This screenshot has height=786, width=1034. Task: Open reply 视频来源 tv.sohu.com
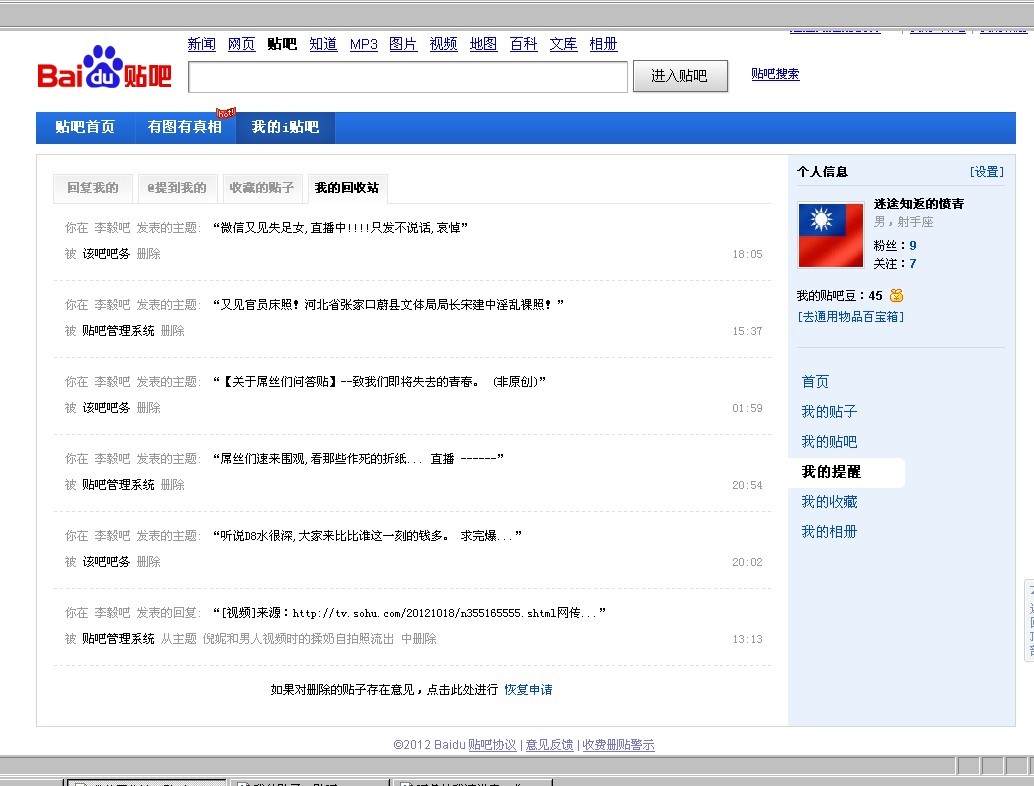(x=409, y=613)
